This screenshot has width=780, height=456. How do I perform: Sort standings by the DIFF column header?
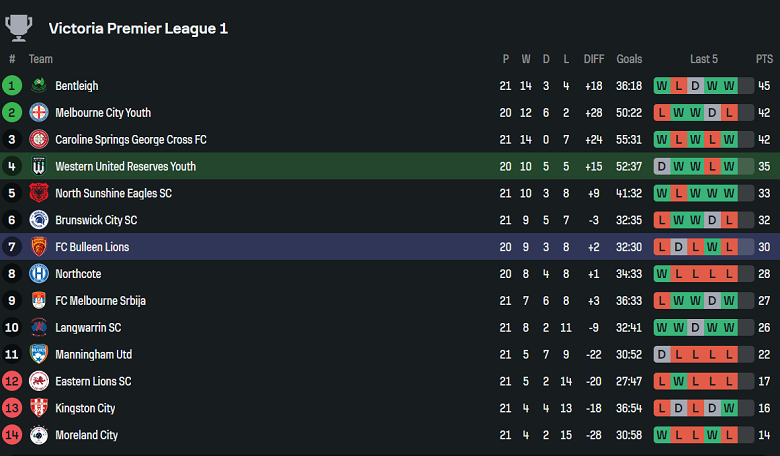[594, 59]
